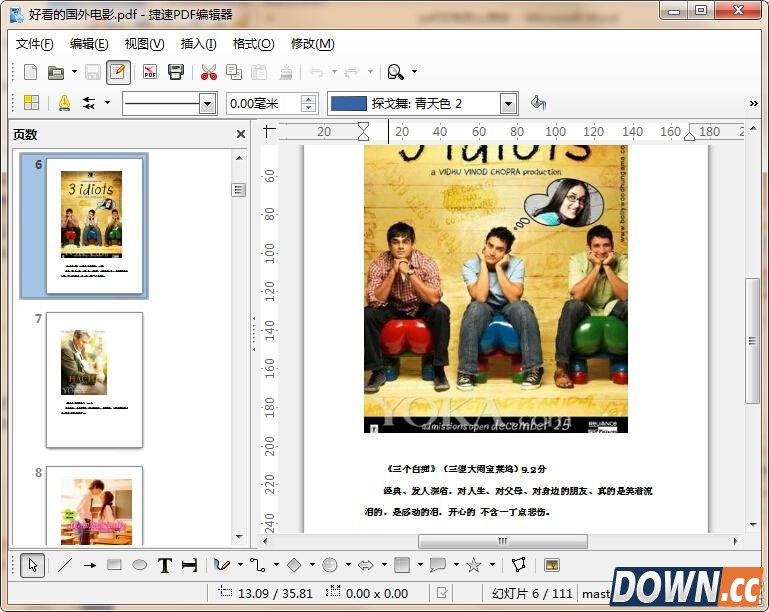Select page 7 thumbnail
Screen dimensions: 769x612
(x=94, y=380)
